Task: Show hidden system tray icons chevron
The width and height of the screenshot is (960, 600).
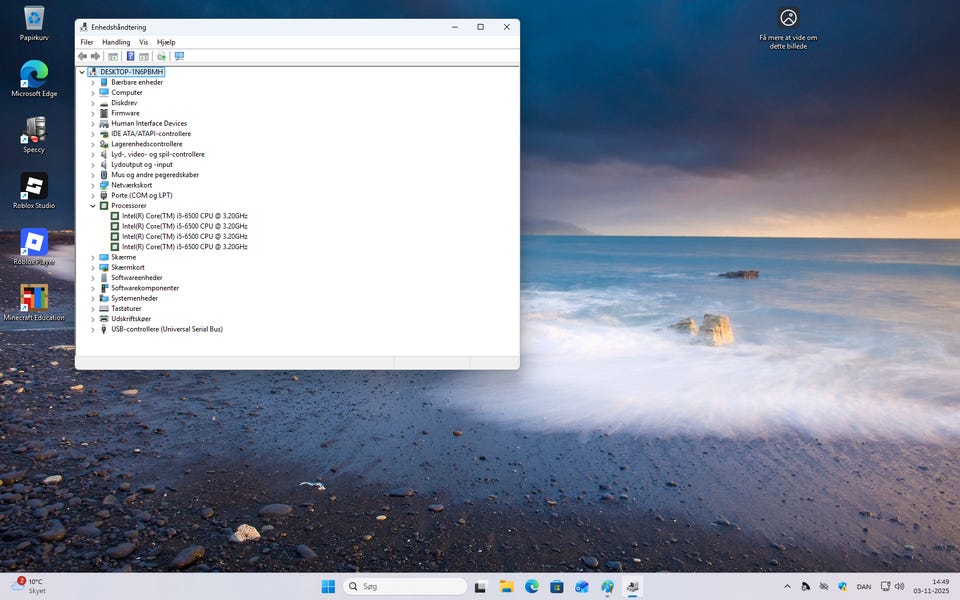Action: point(787,586)
